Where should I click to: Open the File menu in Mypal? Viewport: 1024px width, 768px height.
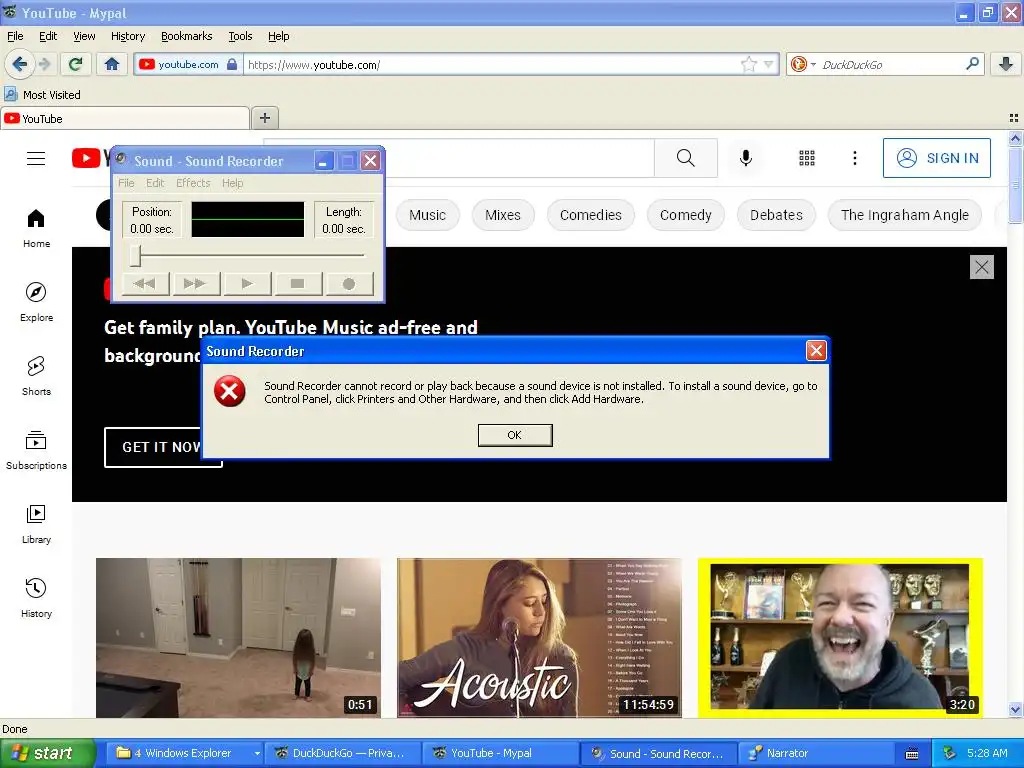[15, 36]
